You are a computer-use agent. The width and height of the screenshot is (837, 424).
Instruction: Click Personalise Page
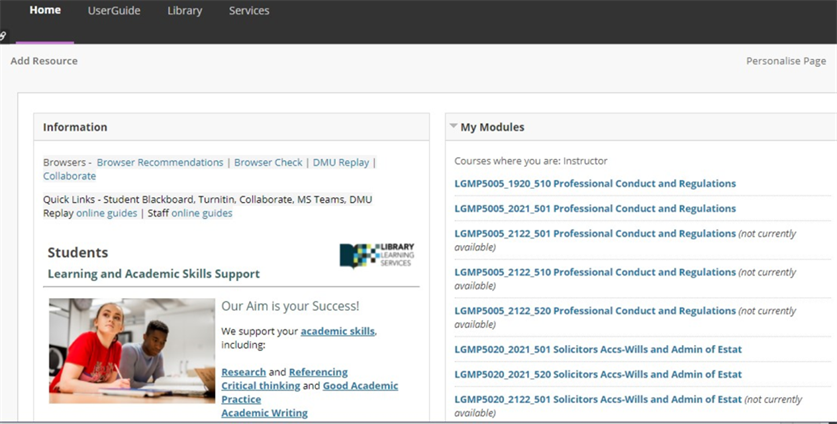point(786,61)
